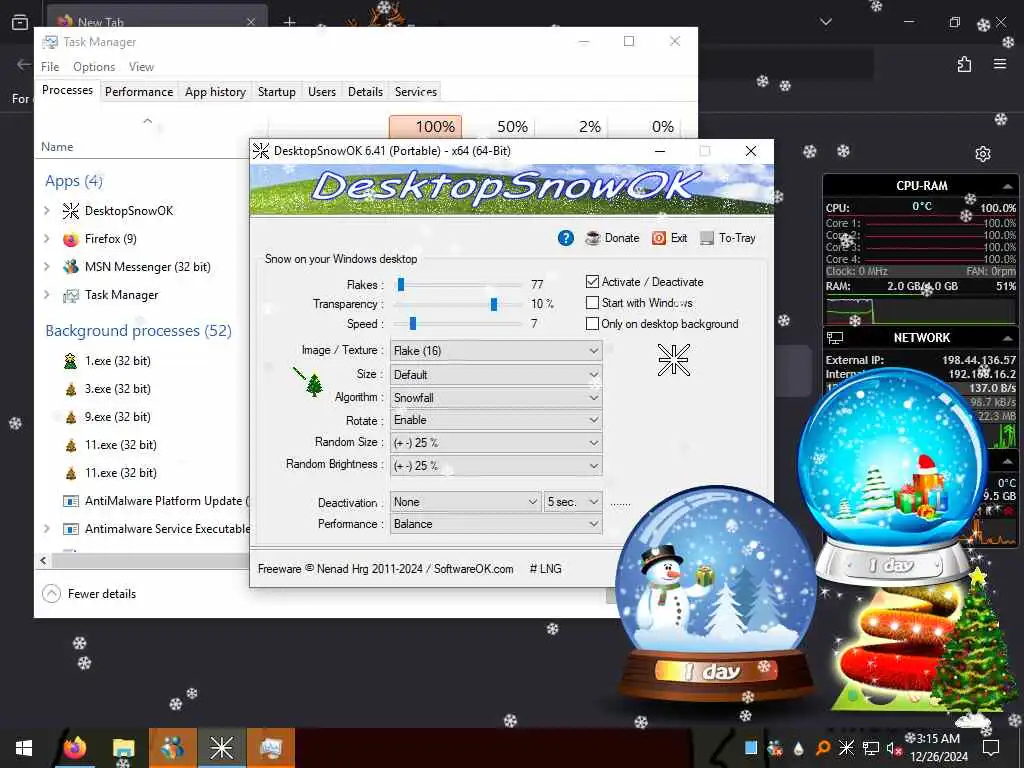1024x768 pixels.
Task: Click the 9.exe process icon
Action: (x=71, y=417)
